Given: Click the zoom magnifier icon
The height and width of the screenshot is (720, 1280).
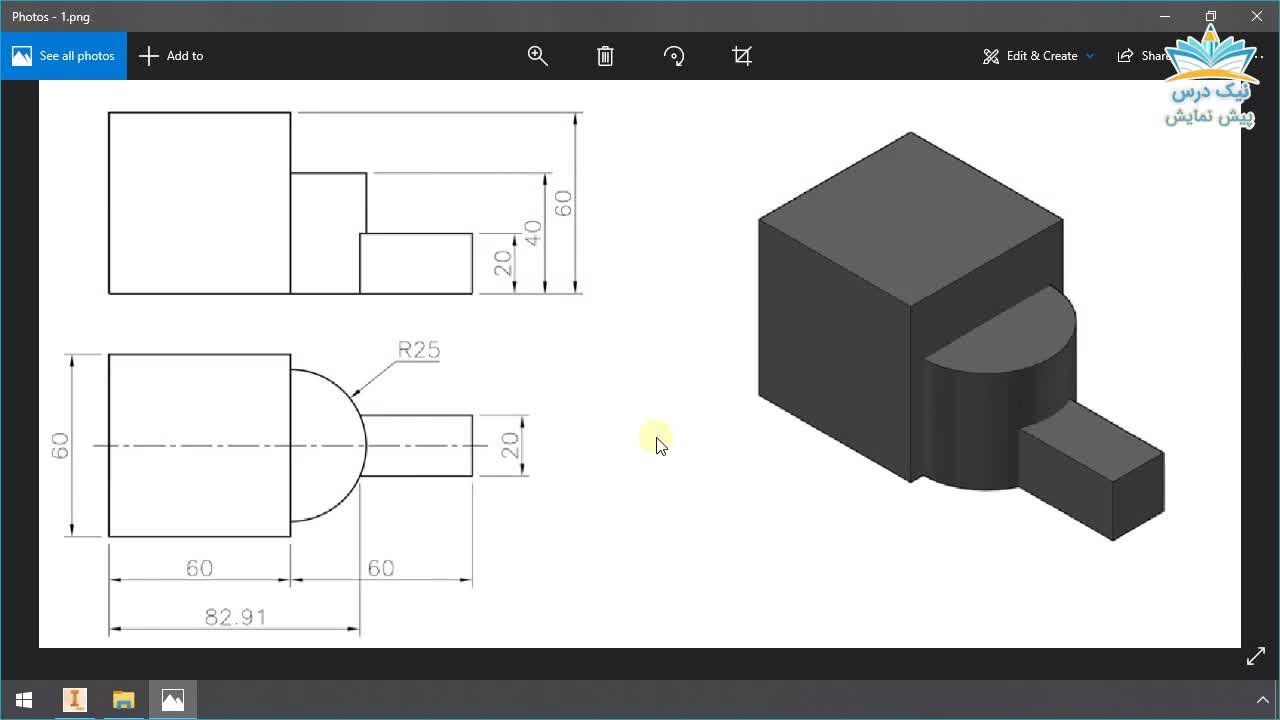Looking at the screenshot, I should coord(538,56).
